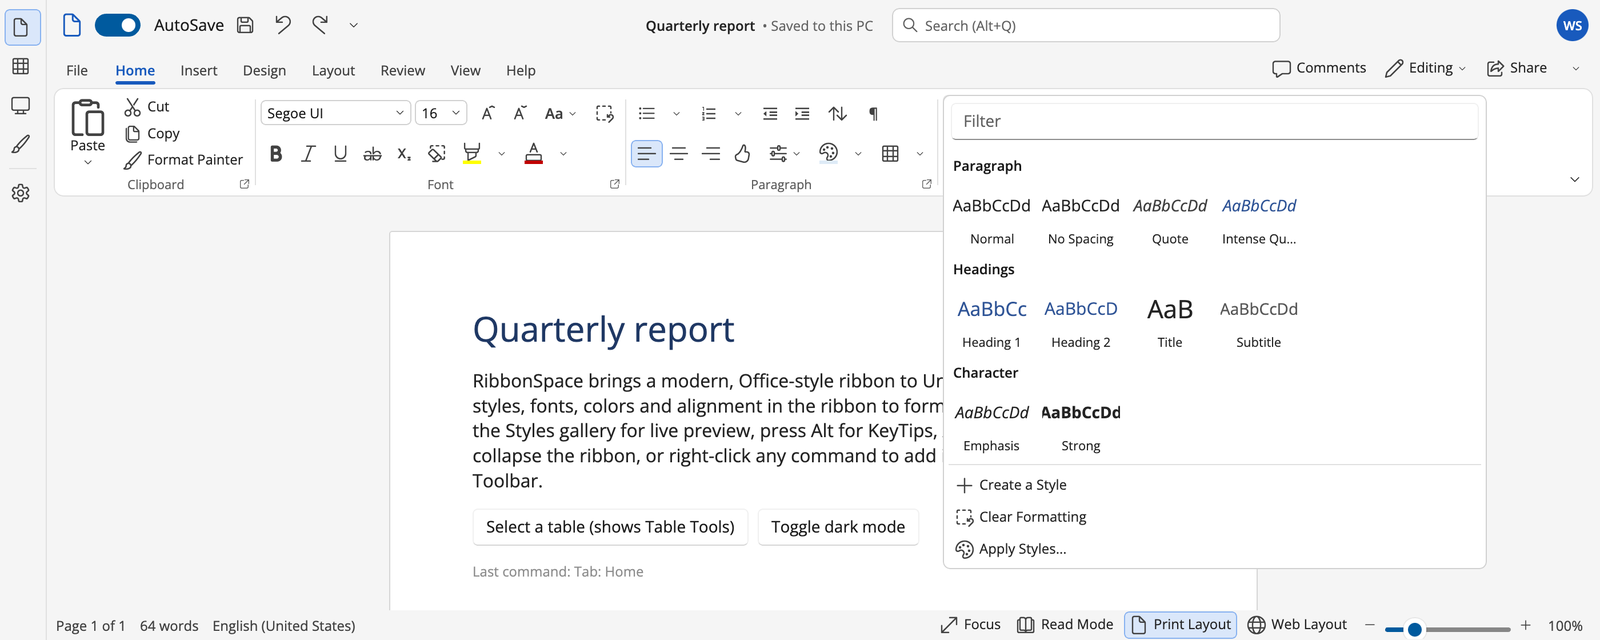Click the document icon beside AutoSave
This screenshot has width=1600, height=640.
click(72, 25)
